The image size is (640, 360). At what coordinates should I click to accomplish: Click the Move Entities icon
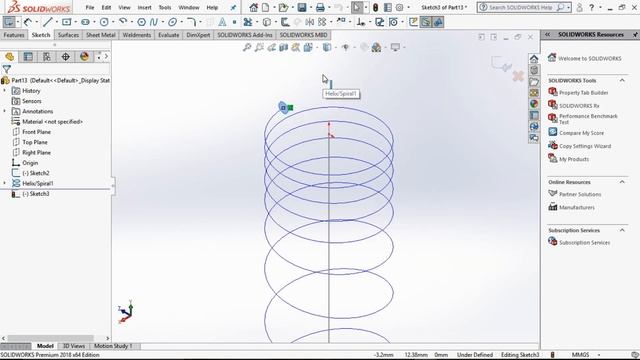(x=341, y=21)
